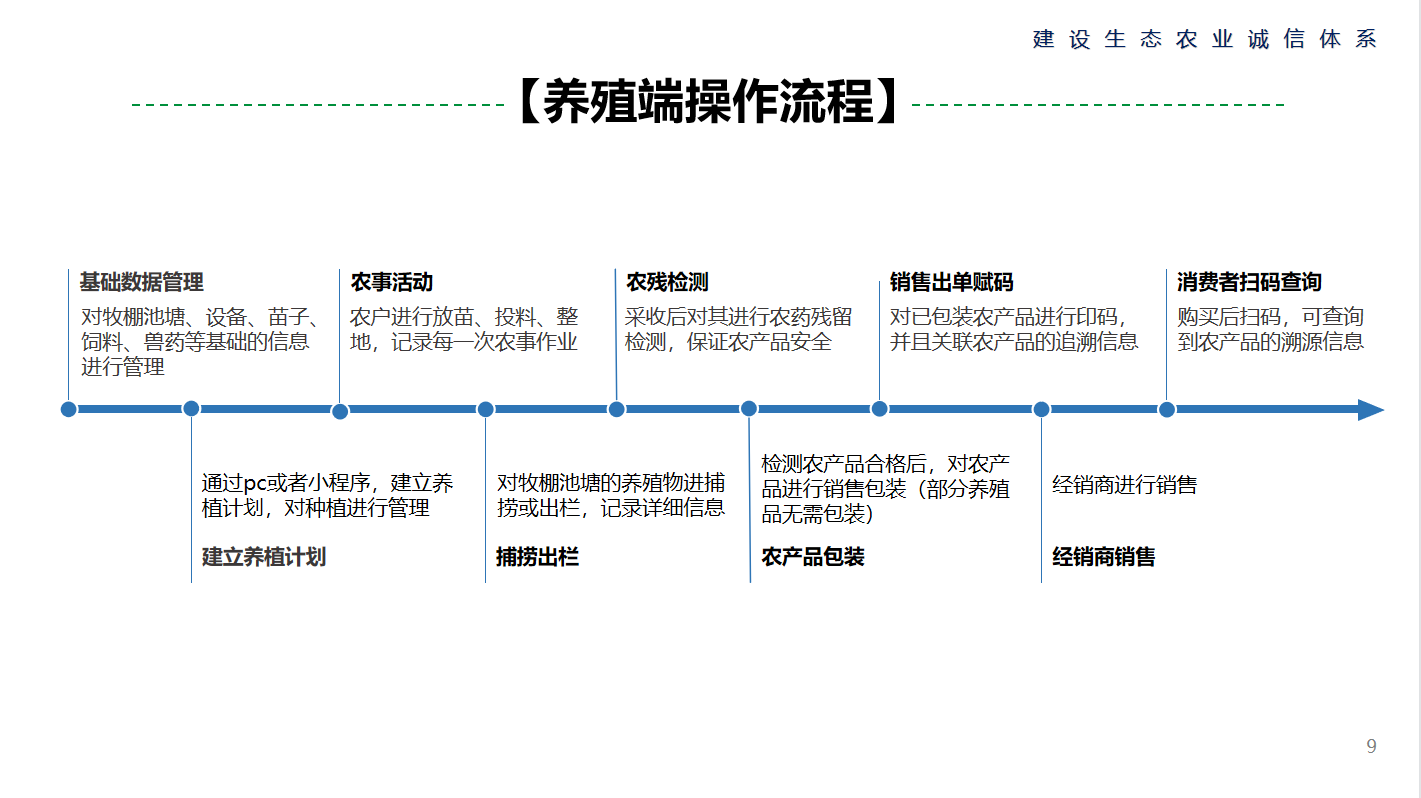1421x798 pixels.
Task: Click the text 经销商进行销售
Action: (x=1125, y=486)
